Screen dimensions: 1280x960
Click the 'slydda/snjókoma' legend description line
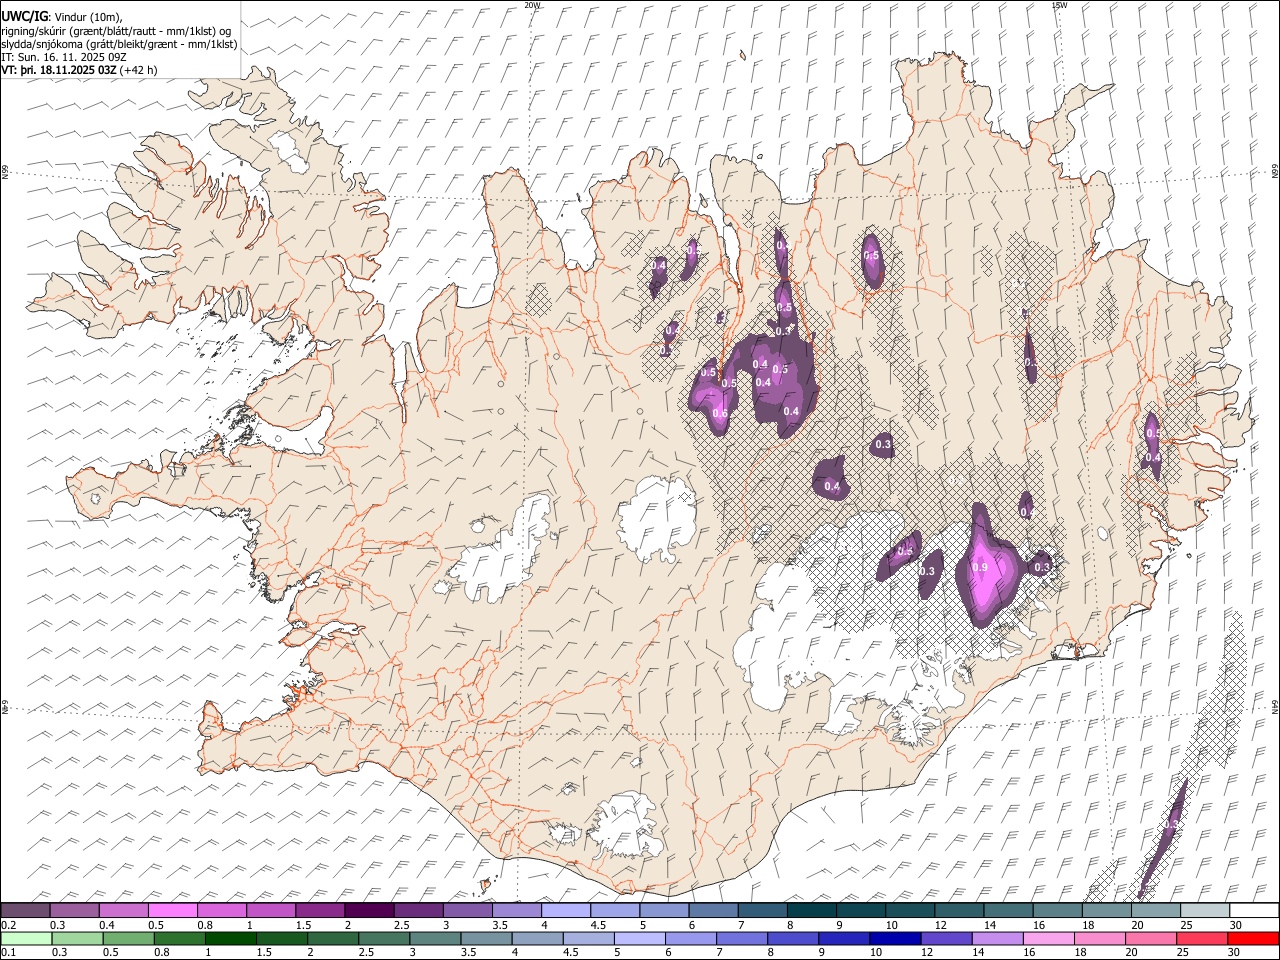[120, 44]
